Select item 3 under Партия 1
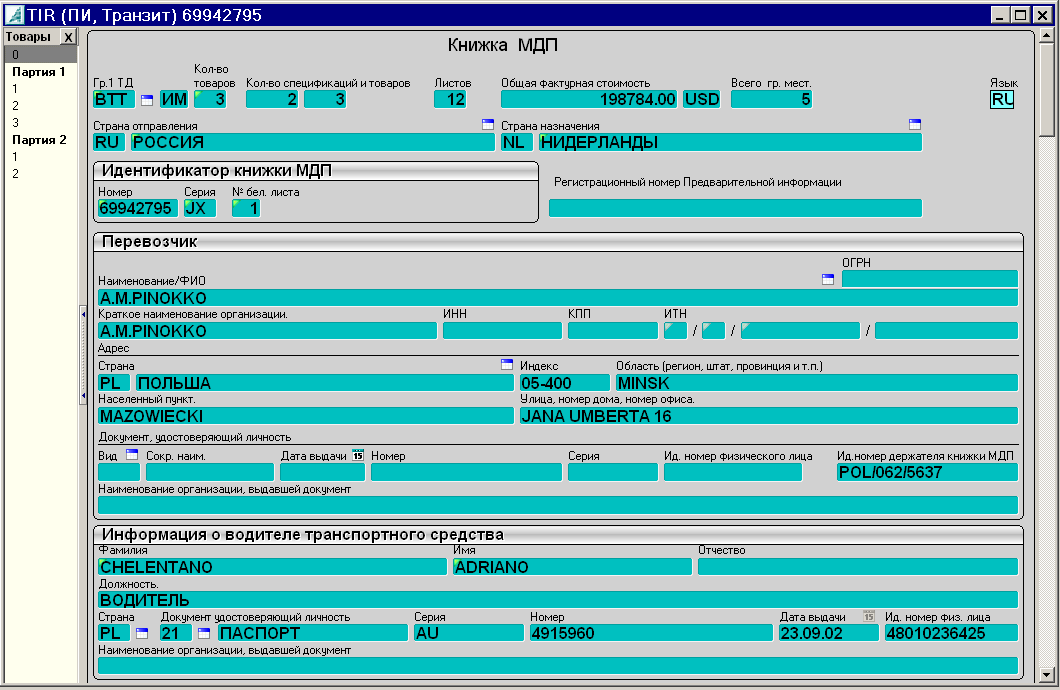This screenshot has height=690, width=1060. [x=15, y=123]
